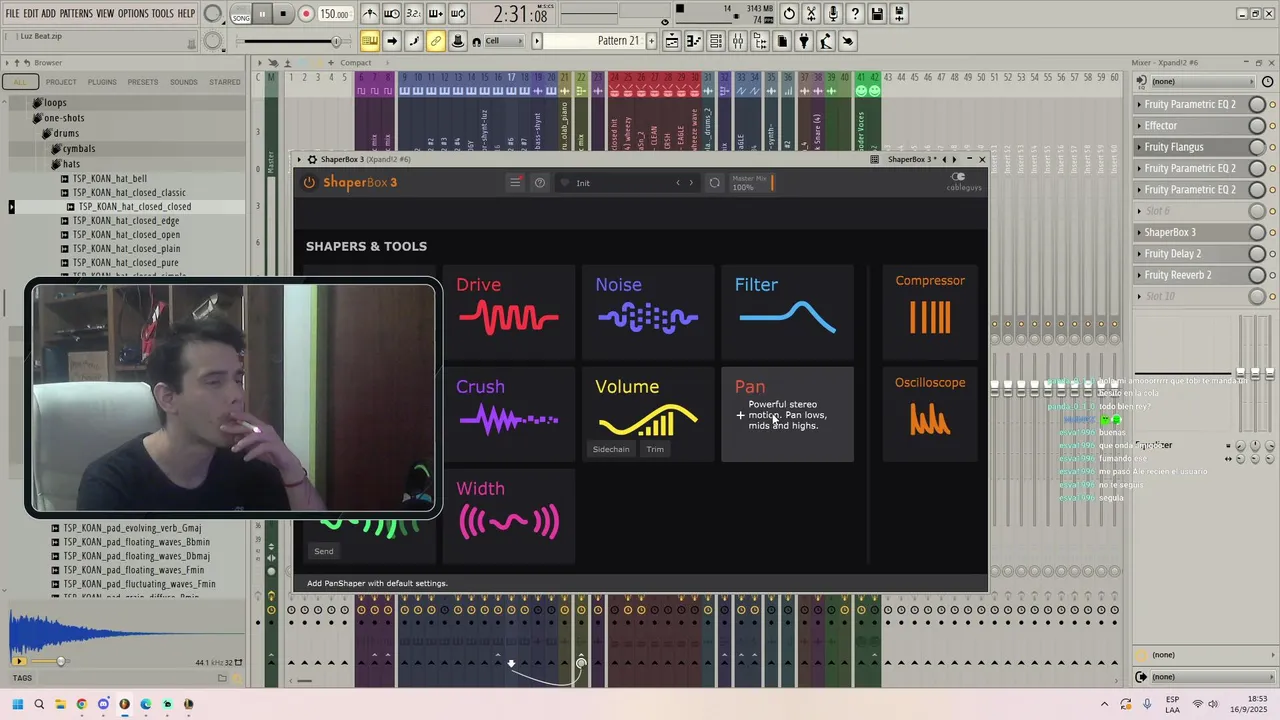Click ShaperBox help question icon
This screenshot has width=1280, height=720.
(540, 182)
